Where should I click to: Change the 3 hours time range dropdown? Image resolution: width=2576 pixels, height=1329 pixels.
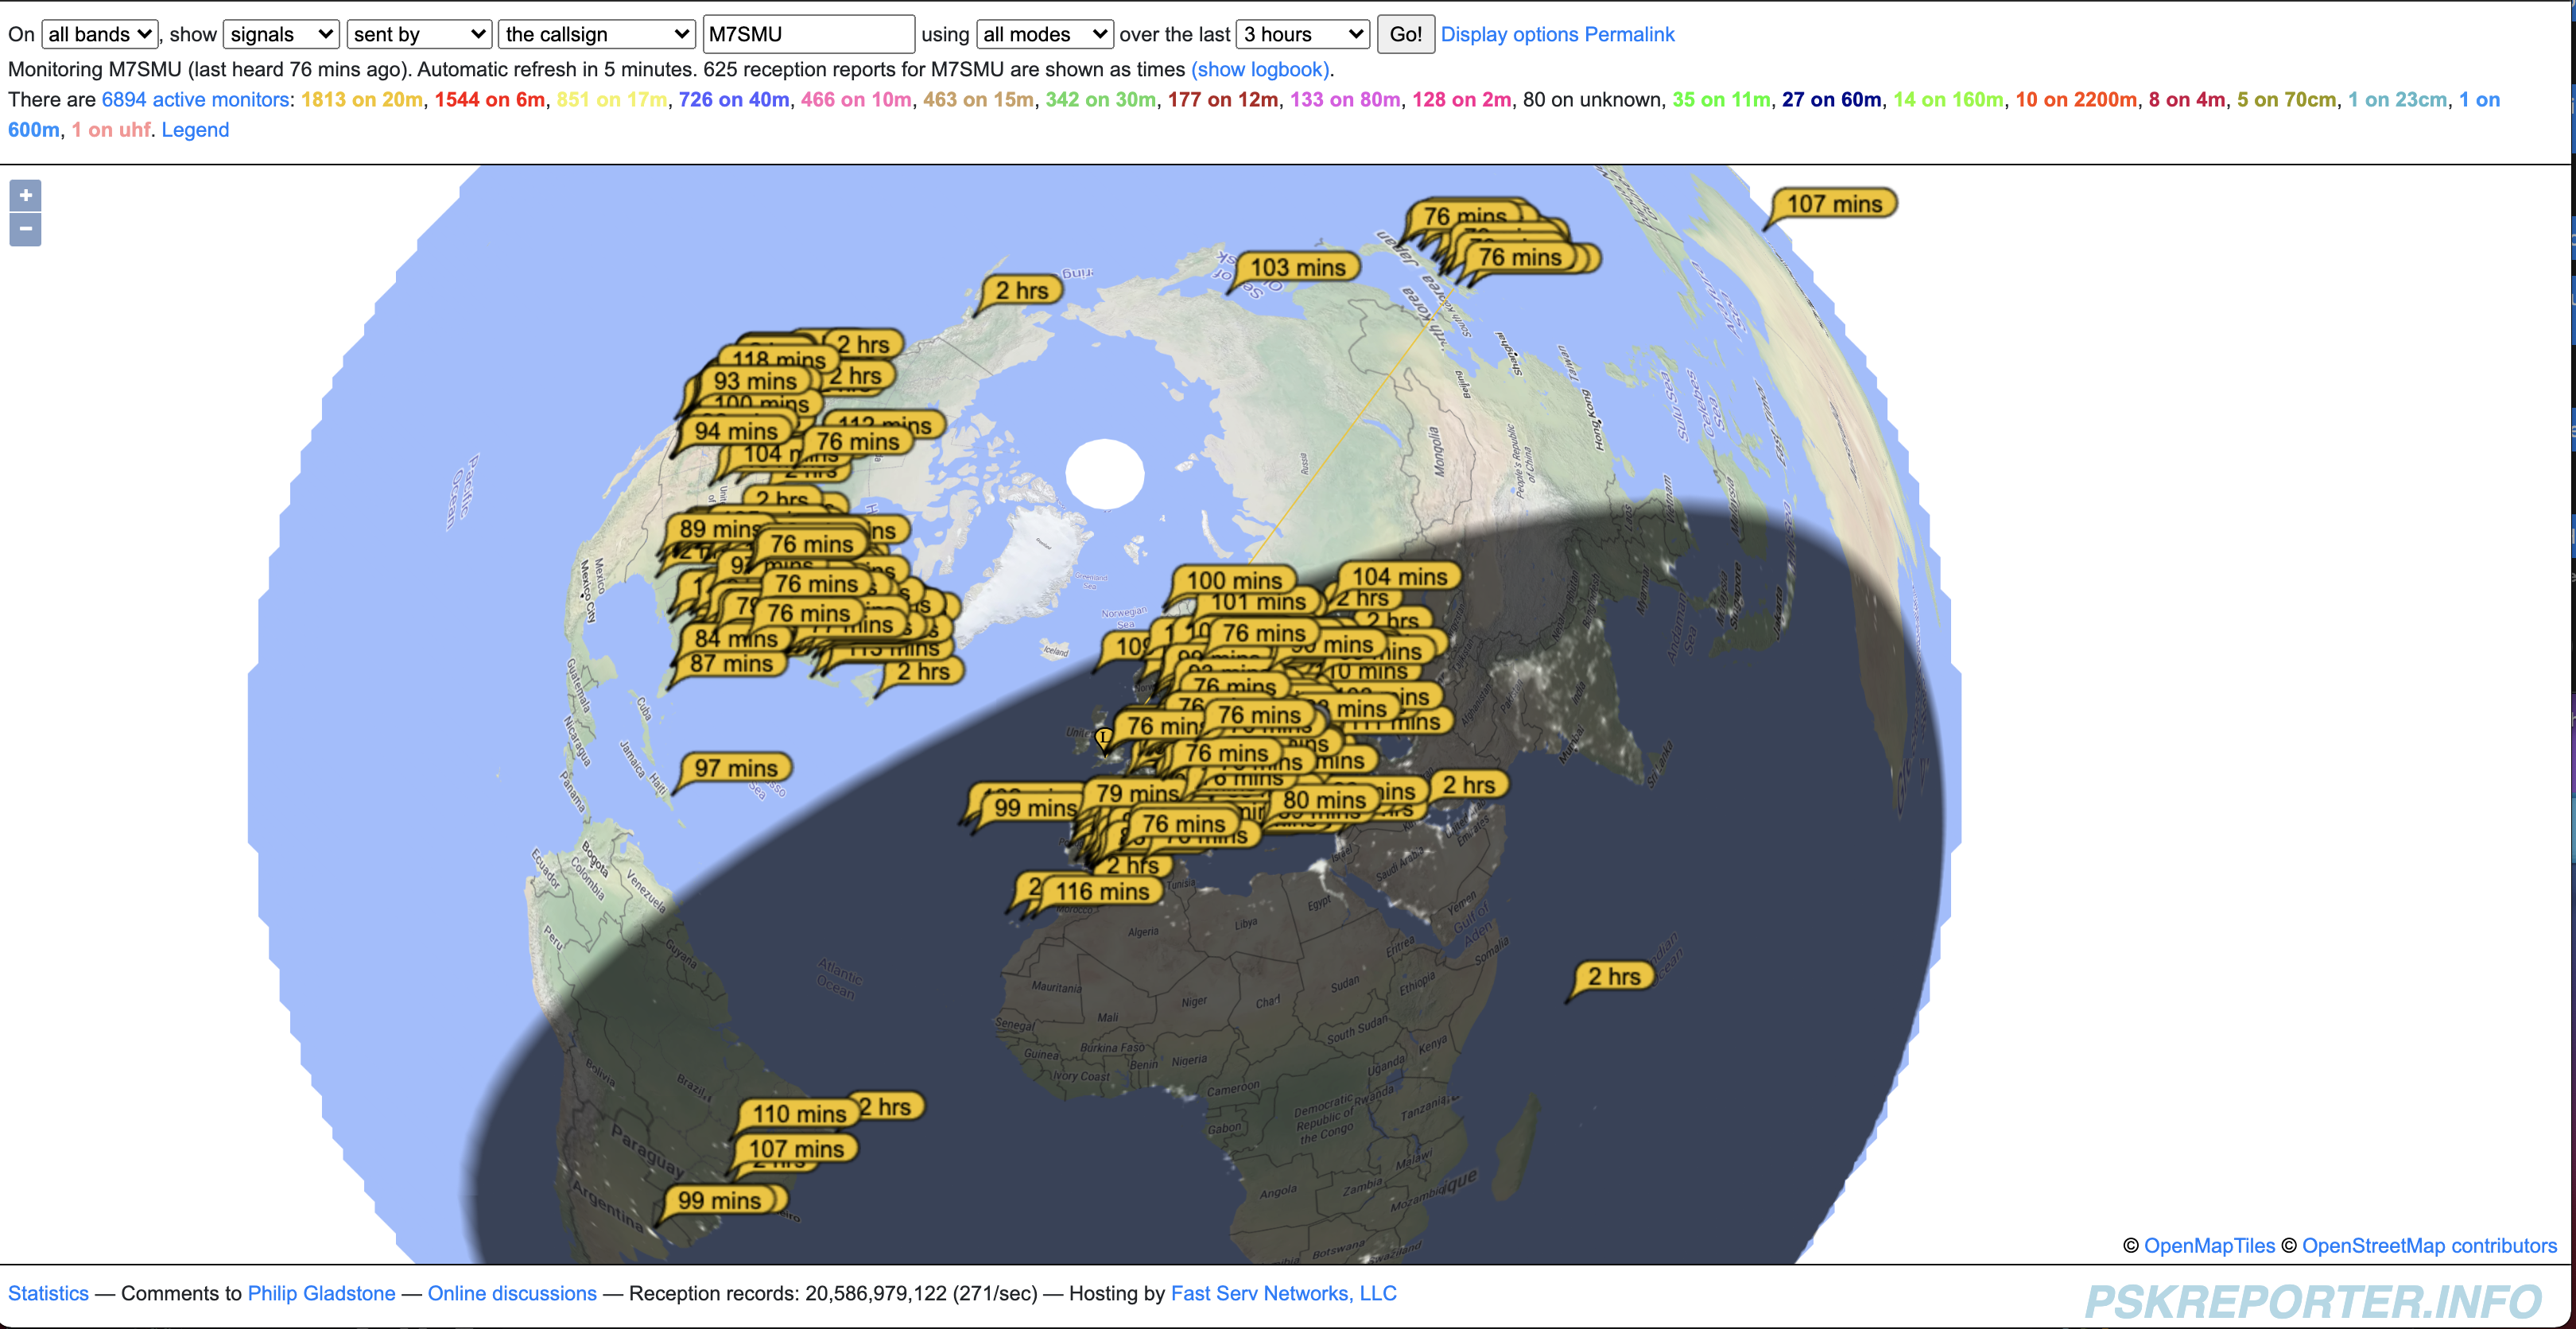[1302, 34]
